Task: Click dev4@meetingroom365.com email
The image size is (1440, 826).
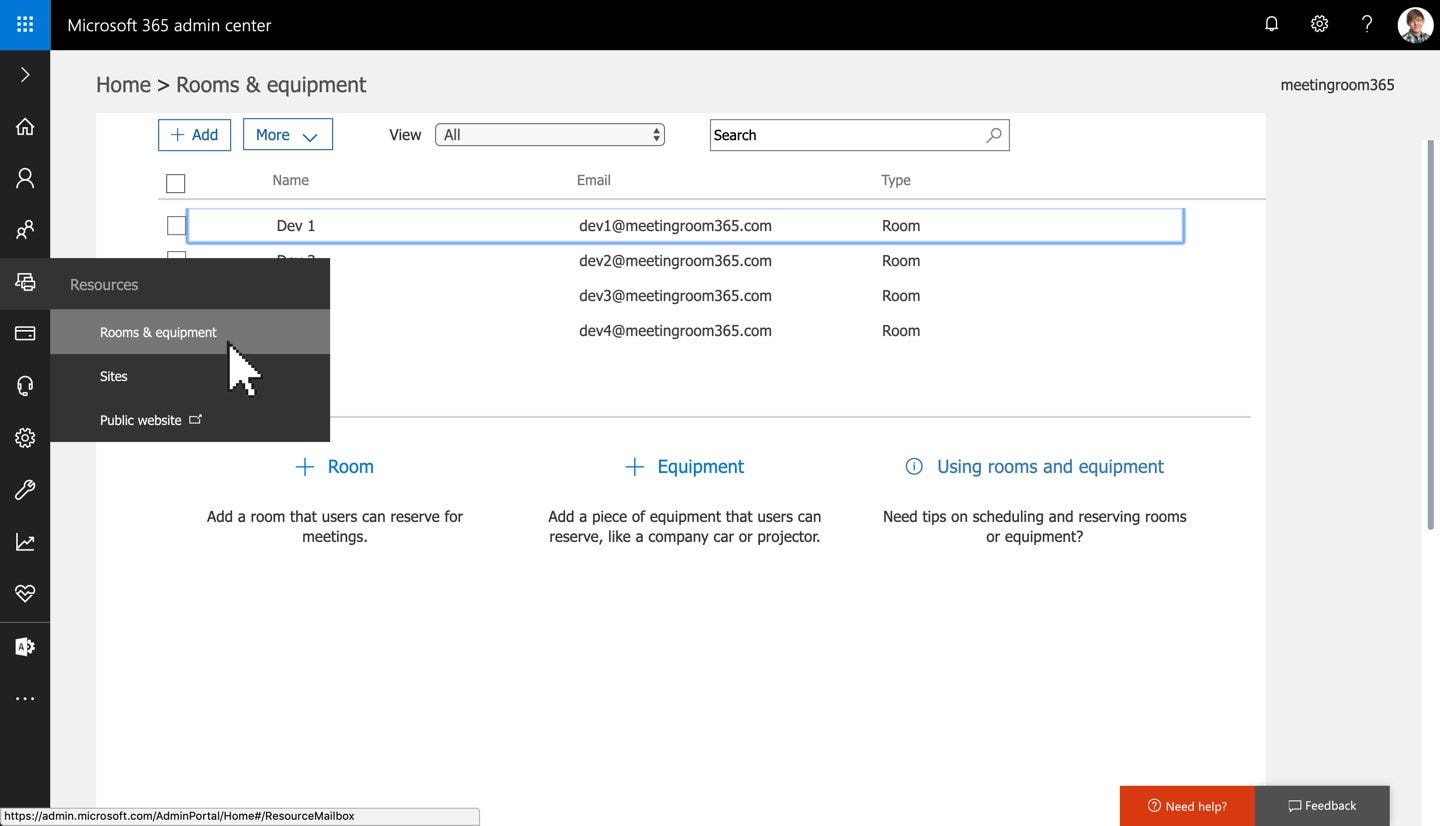Action: (x=675, y=331)
